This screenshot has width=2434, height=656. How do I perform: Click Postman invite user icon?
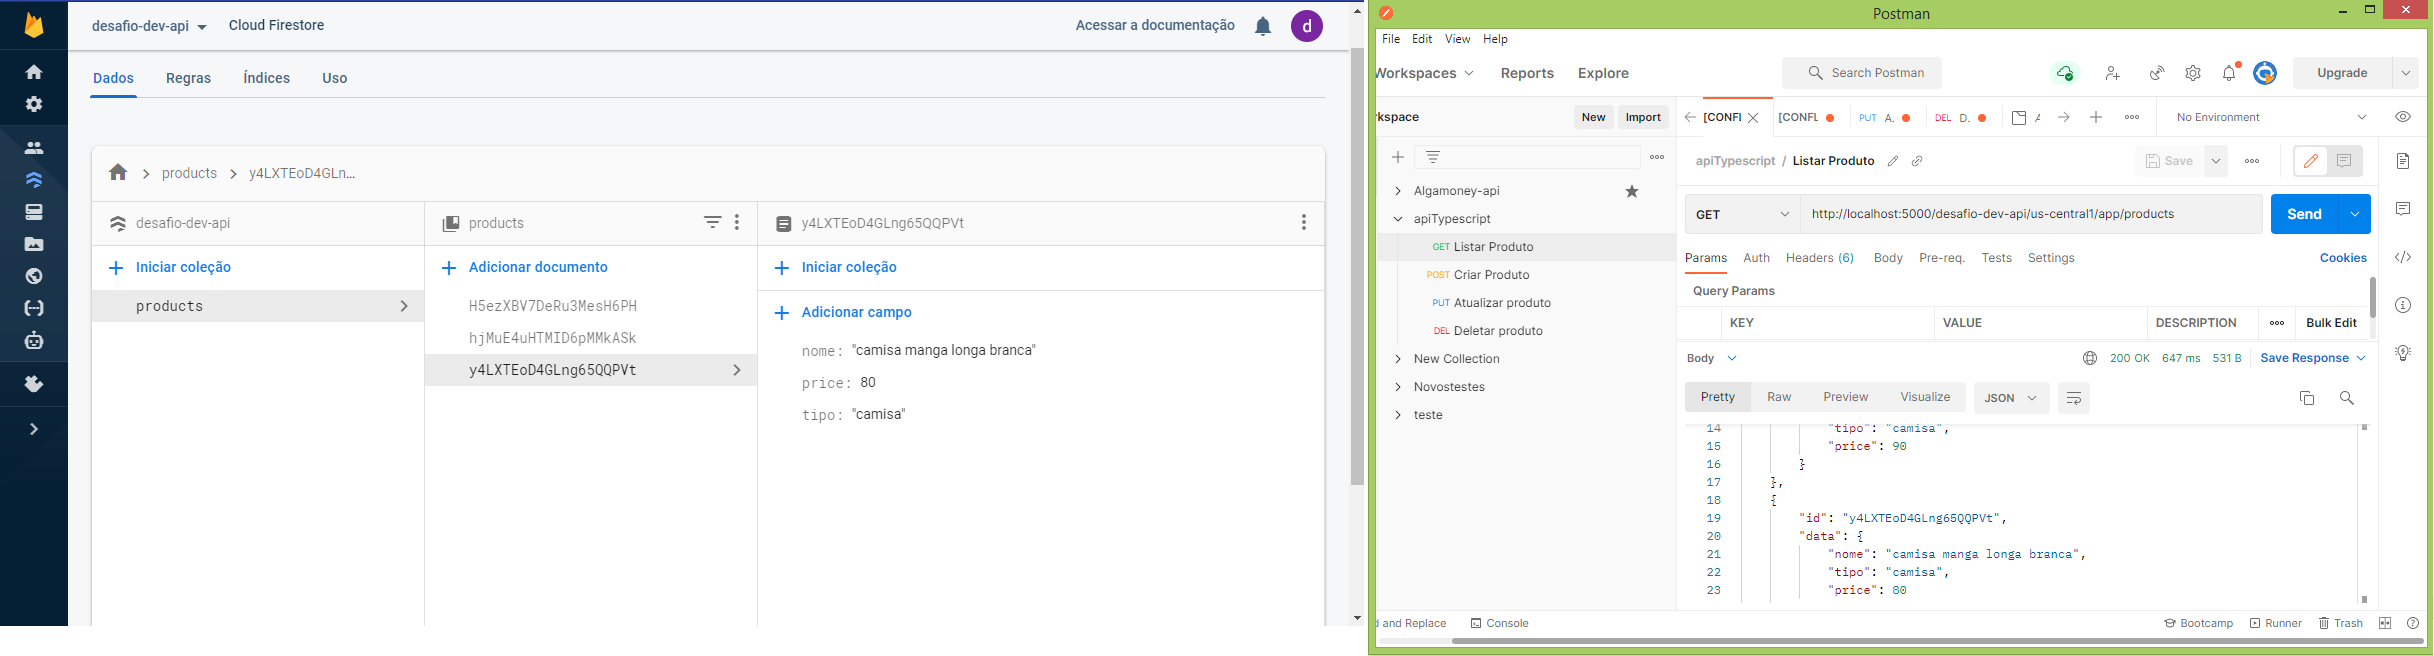click(x=2112, y=73)
